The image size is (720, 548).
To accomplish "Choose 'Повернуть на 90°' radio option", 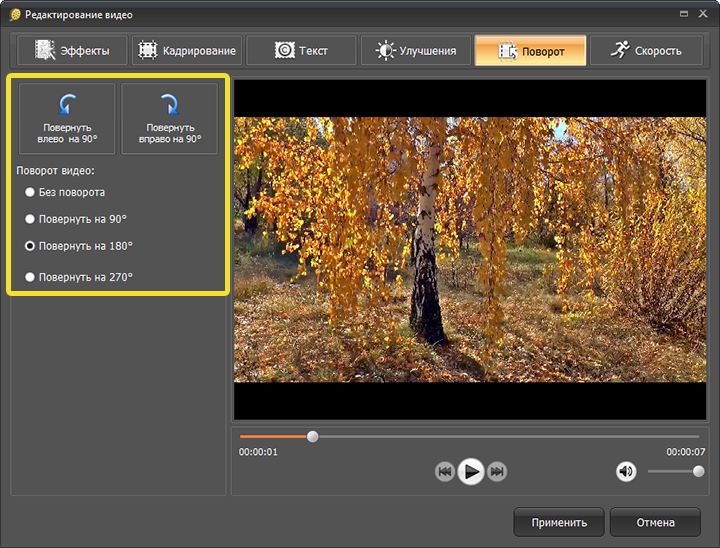I will click(x=30, y=218).
